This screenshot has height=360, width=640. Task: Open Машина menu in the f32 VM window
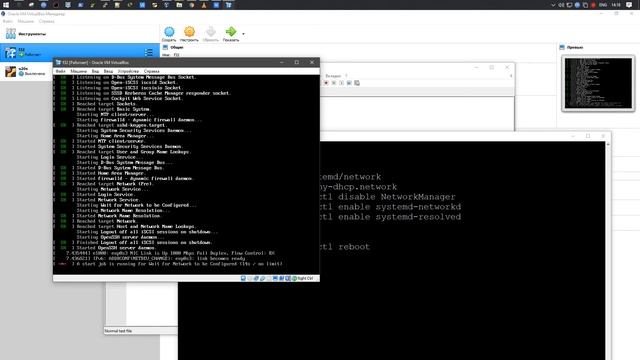(78, 71)
